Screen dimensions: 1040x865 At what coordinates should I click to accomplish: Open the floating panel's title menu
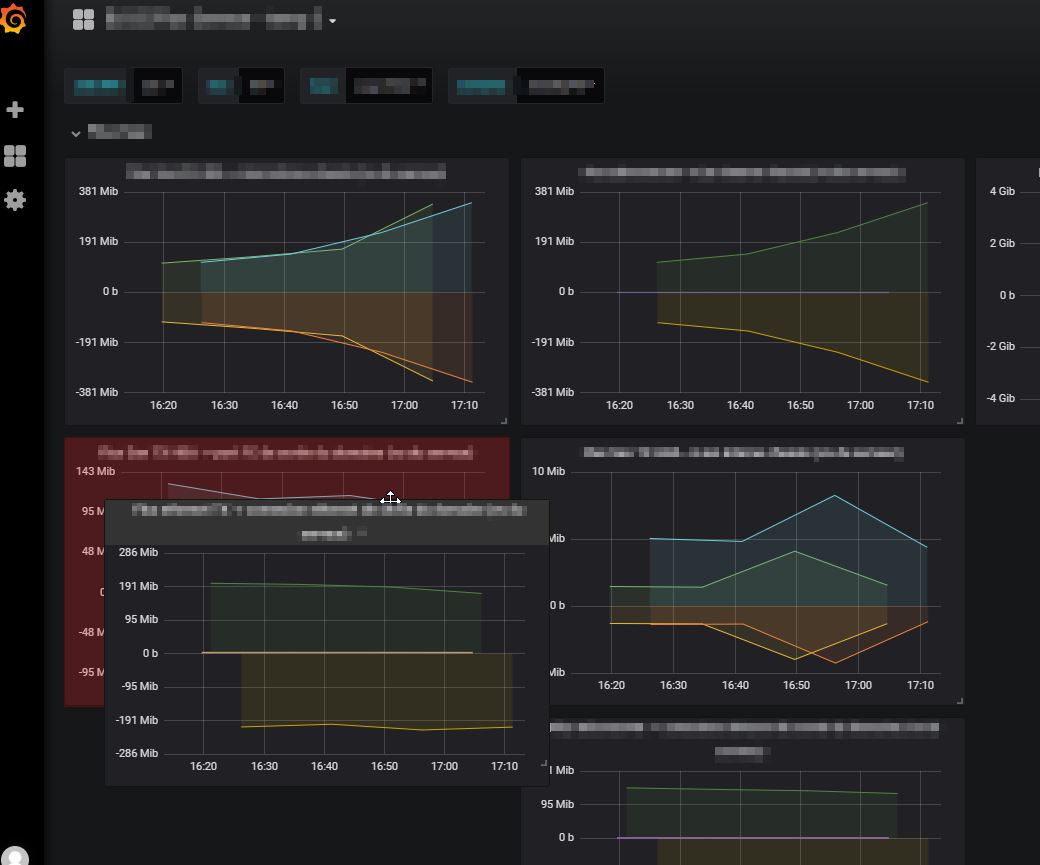pos(325,522)
